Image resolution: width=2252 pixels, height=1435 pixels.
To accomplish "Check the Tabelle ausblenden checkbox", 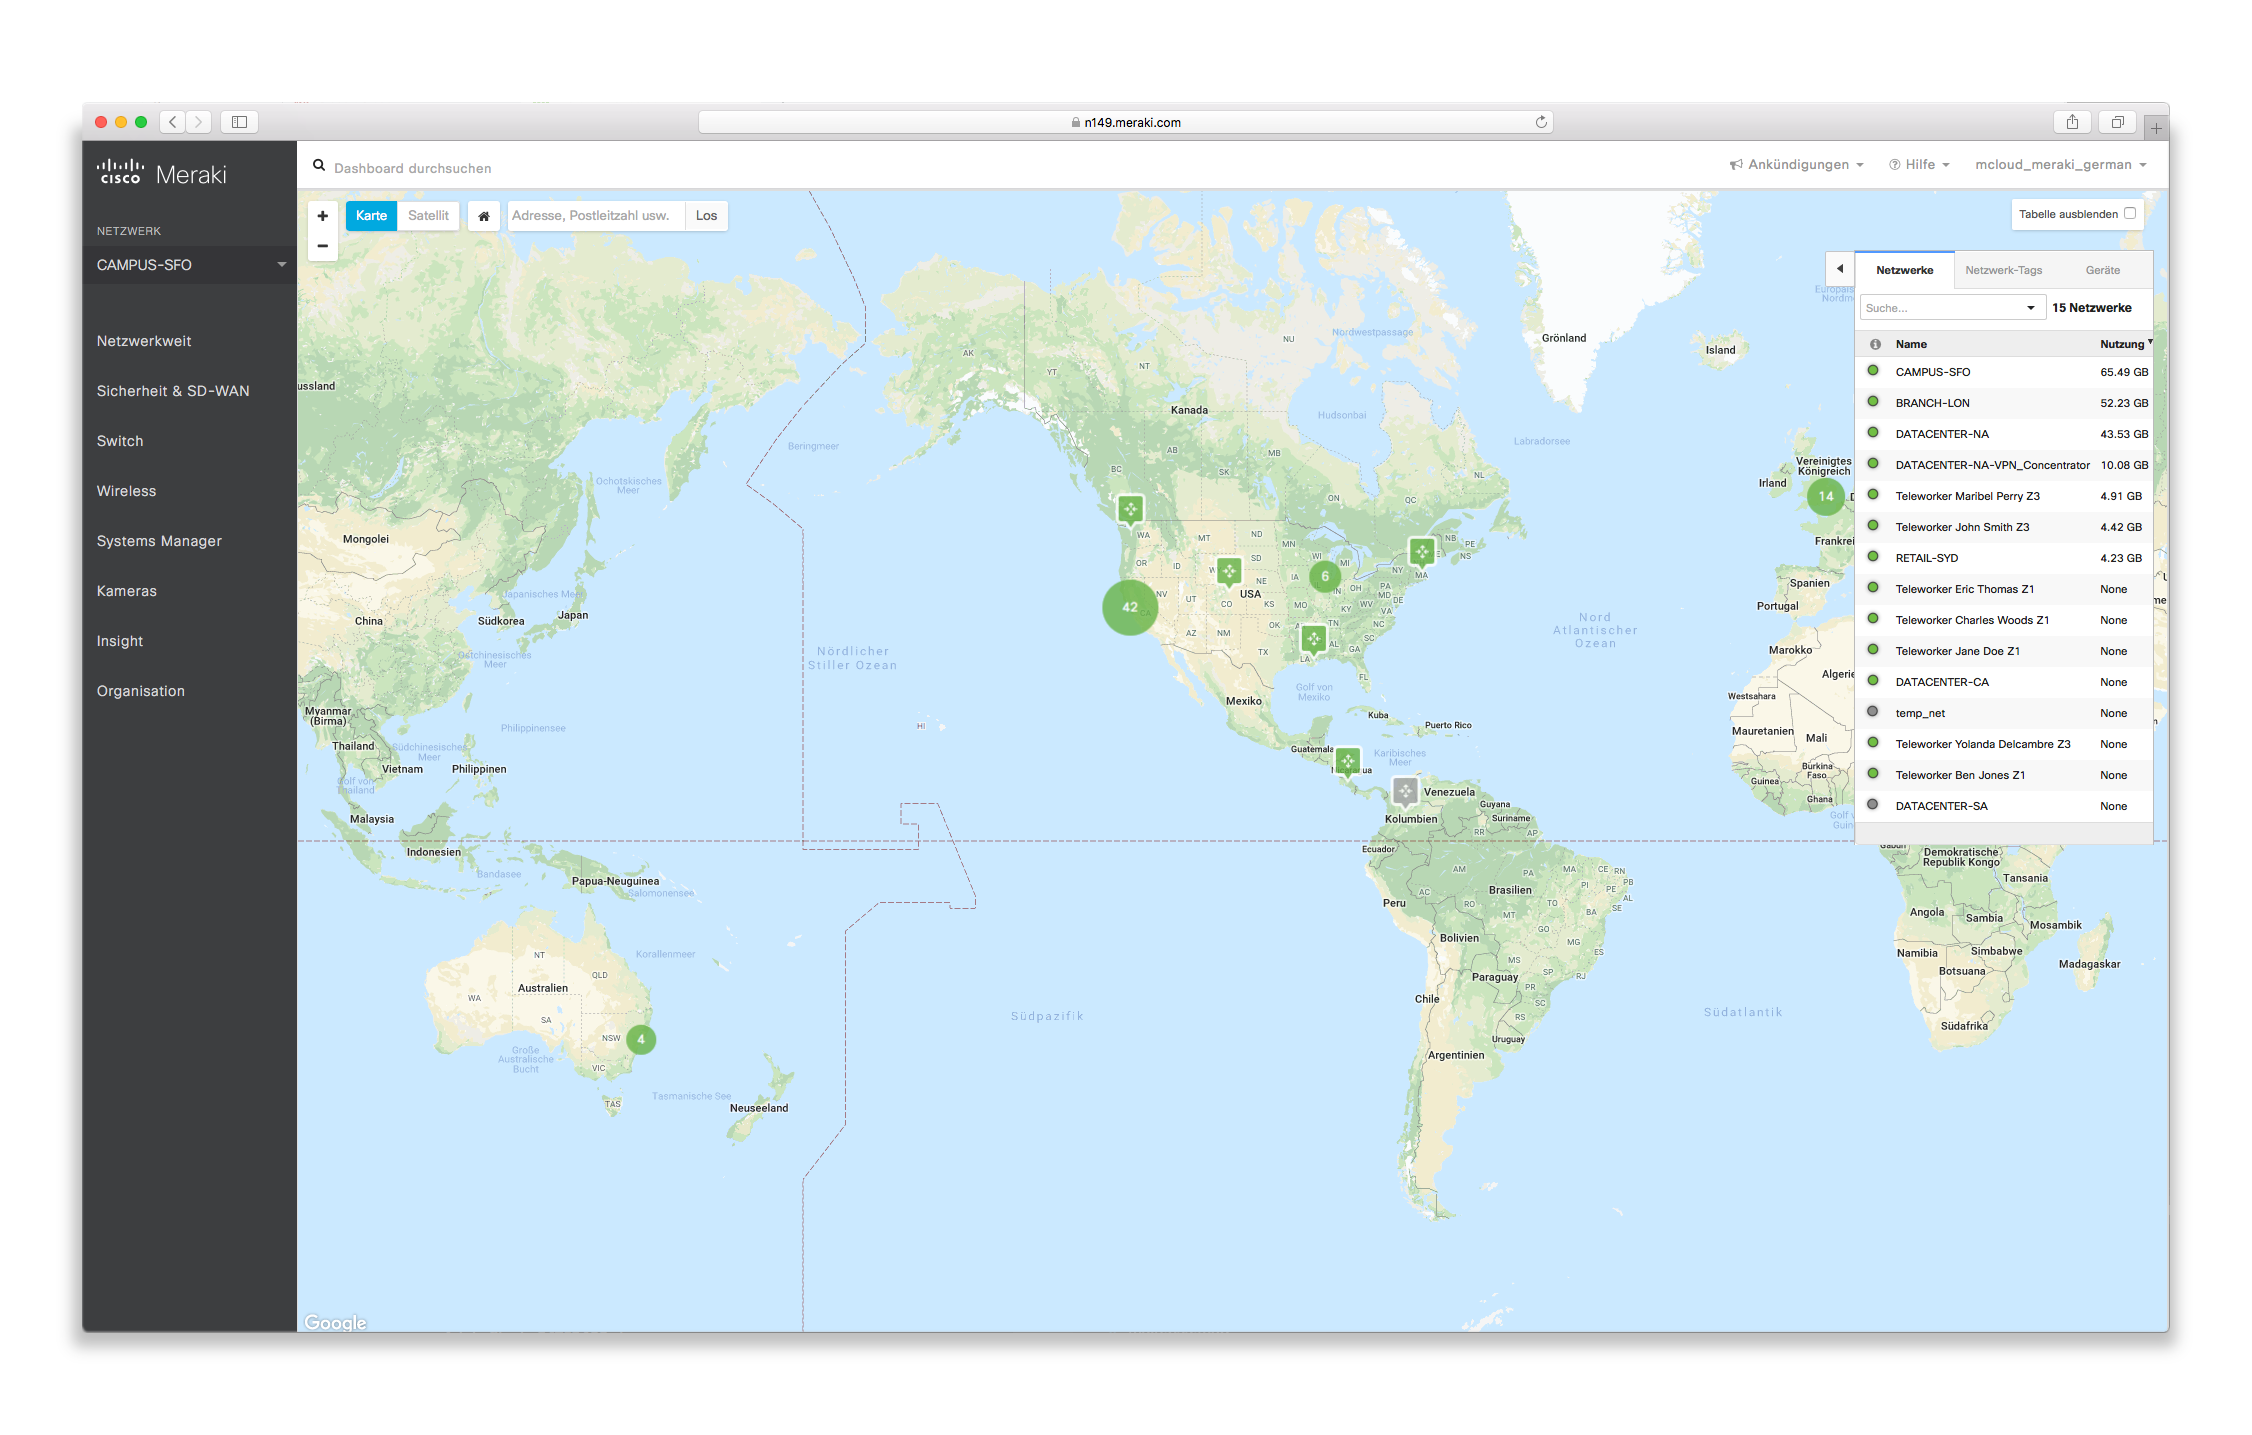I will (2130, 213).
